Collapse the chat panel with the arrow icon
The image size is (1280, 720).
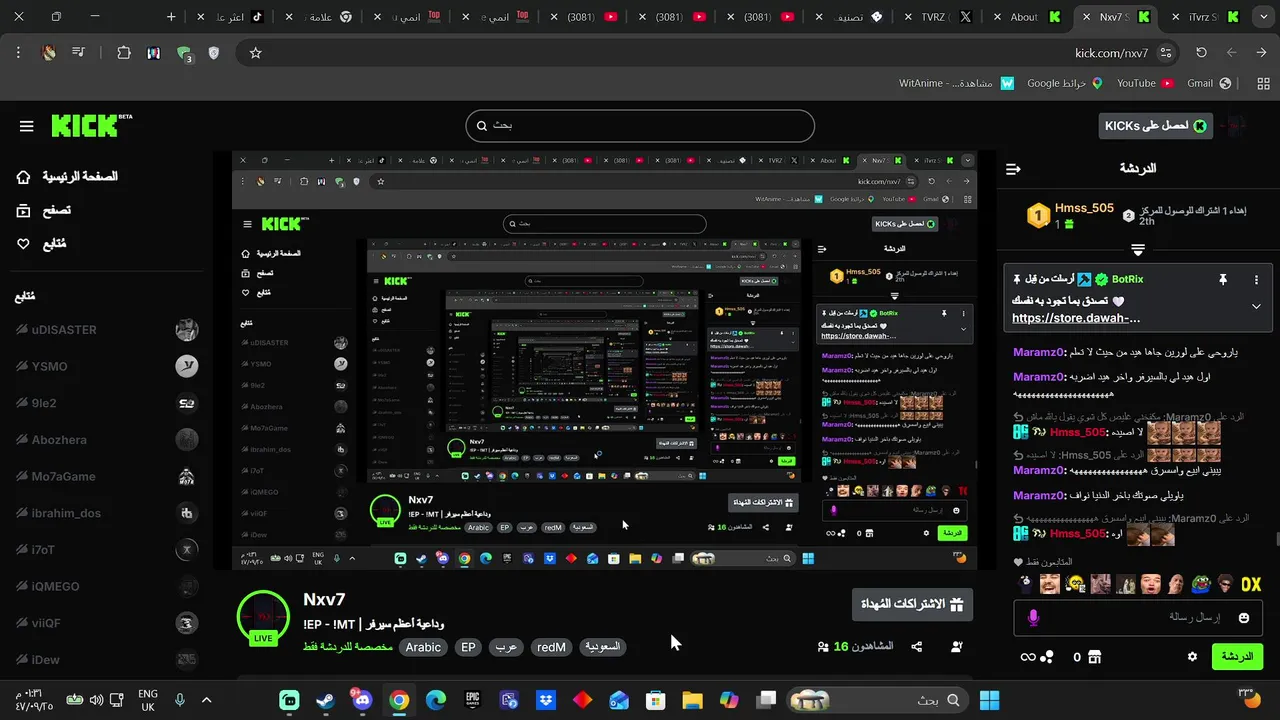click(1013, 169)
